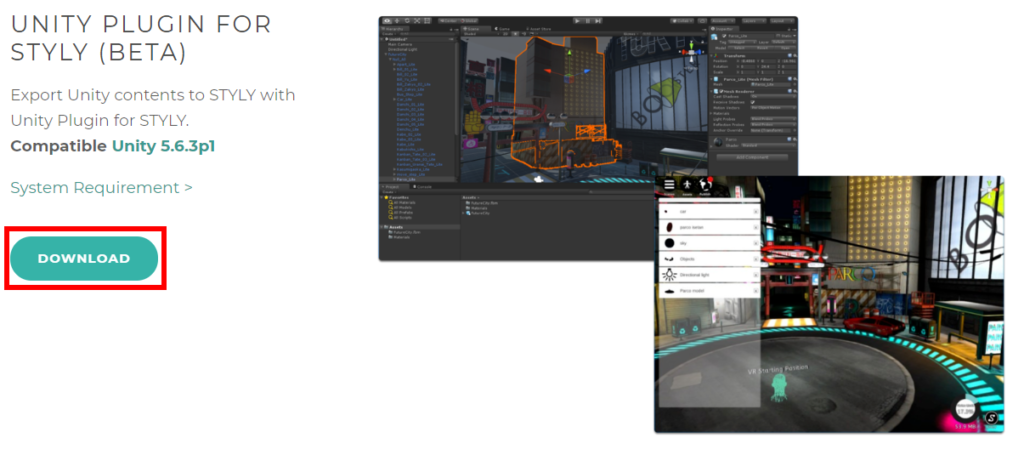
Task: Select the Hierarchy tab in Unity
Action: pyautogui.click(x=395, y=29)
